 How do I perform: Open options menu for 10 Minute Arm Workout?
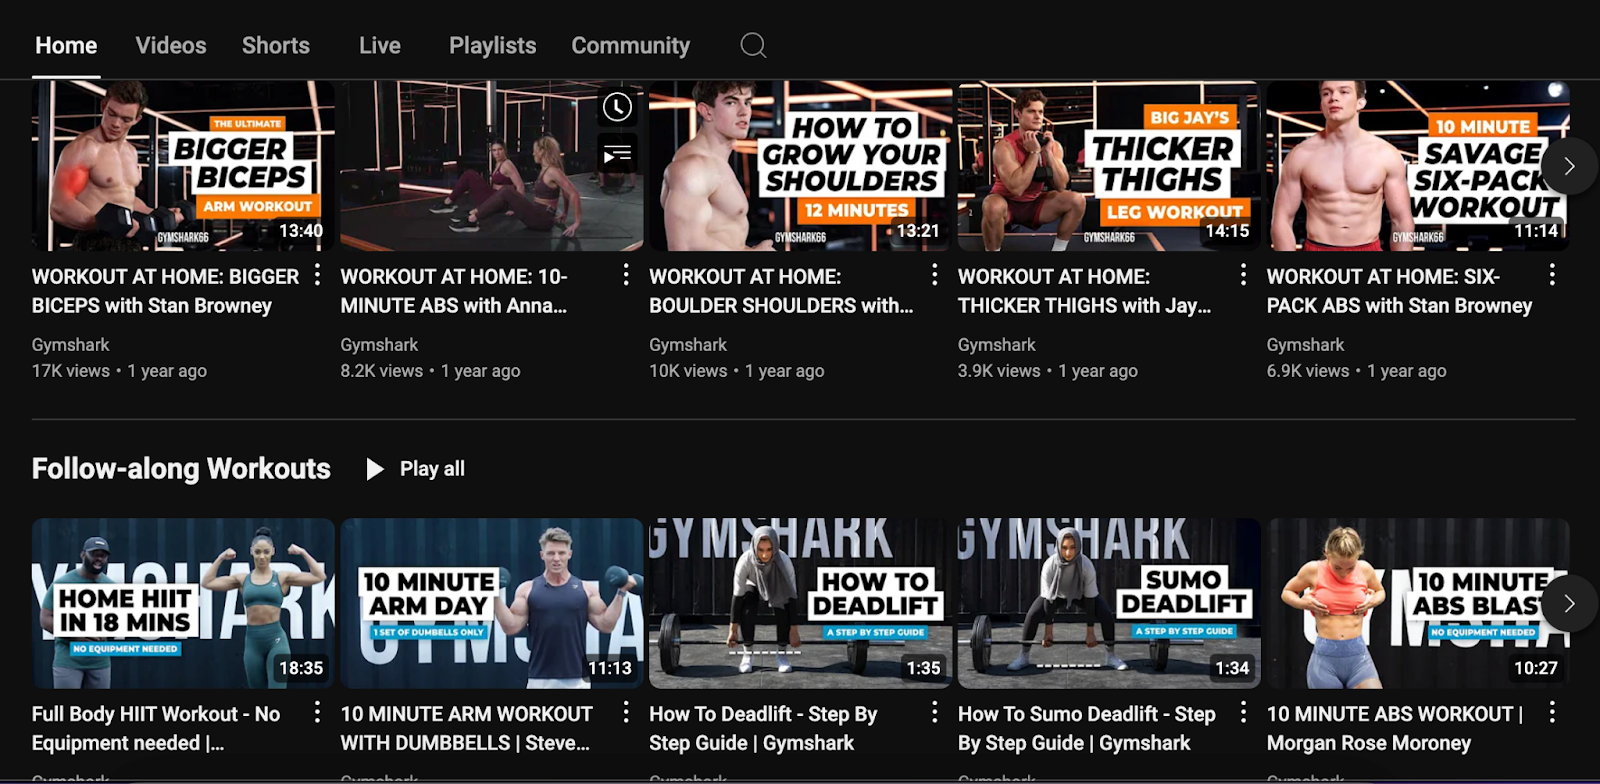626,712
